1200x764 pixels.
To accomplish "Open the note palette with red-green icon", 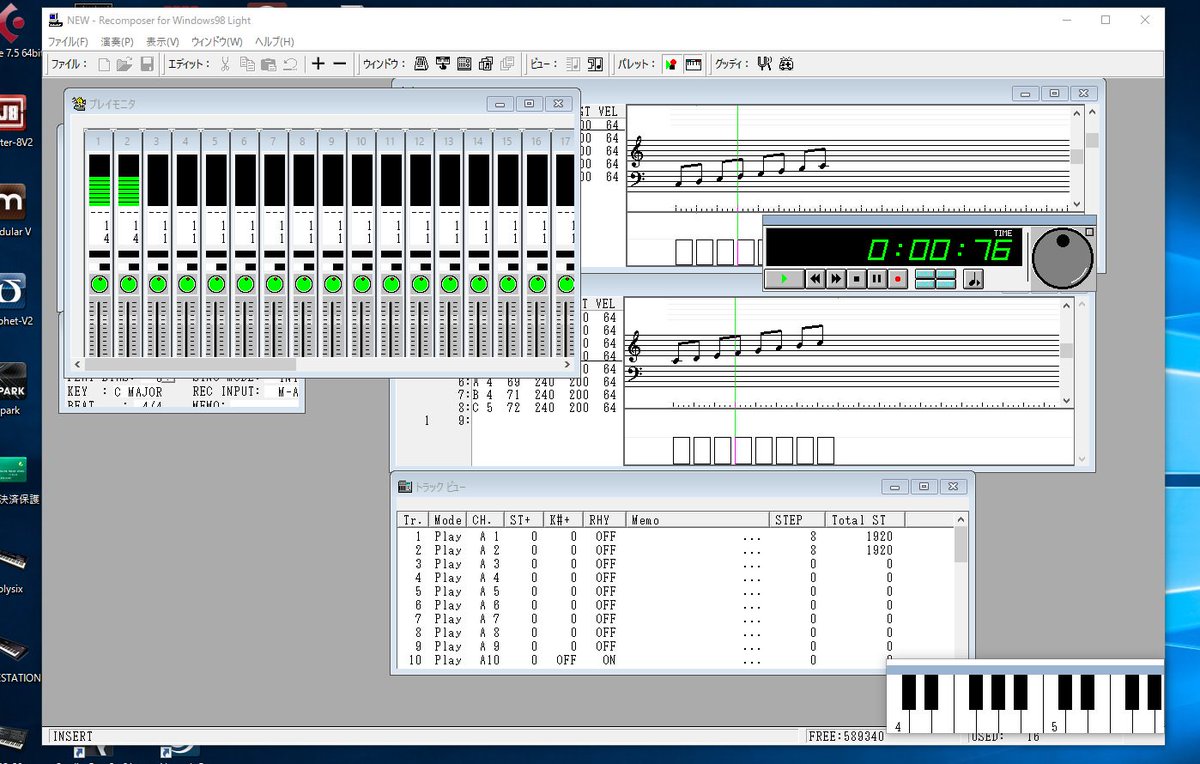I will pyautogui.click(x=671, y=64).
